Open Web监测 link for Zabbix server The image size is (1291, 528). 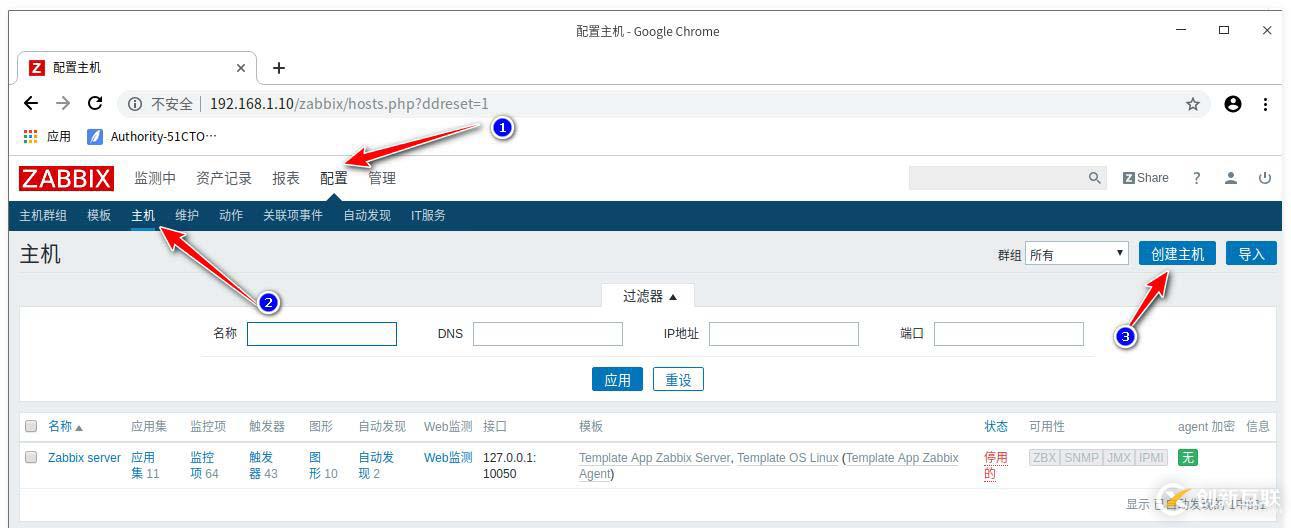click(448, 458)
